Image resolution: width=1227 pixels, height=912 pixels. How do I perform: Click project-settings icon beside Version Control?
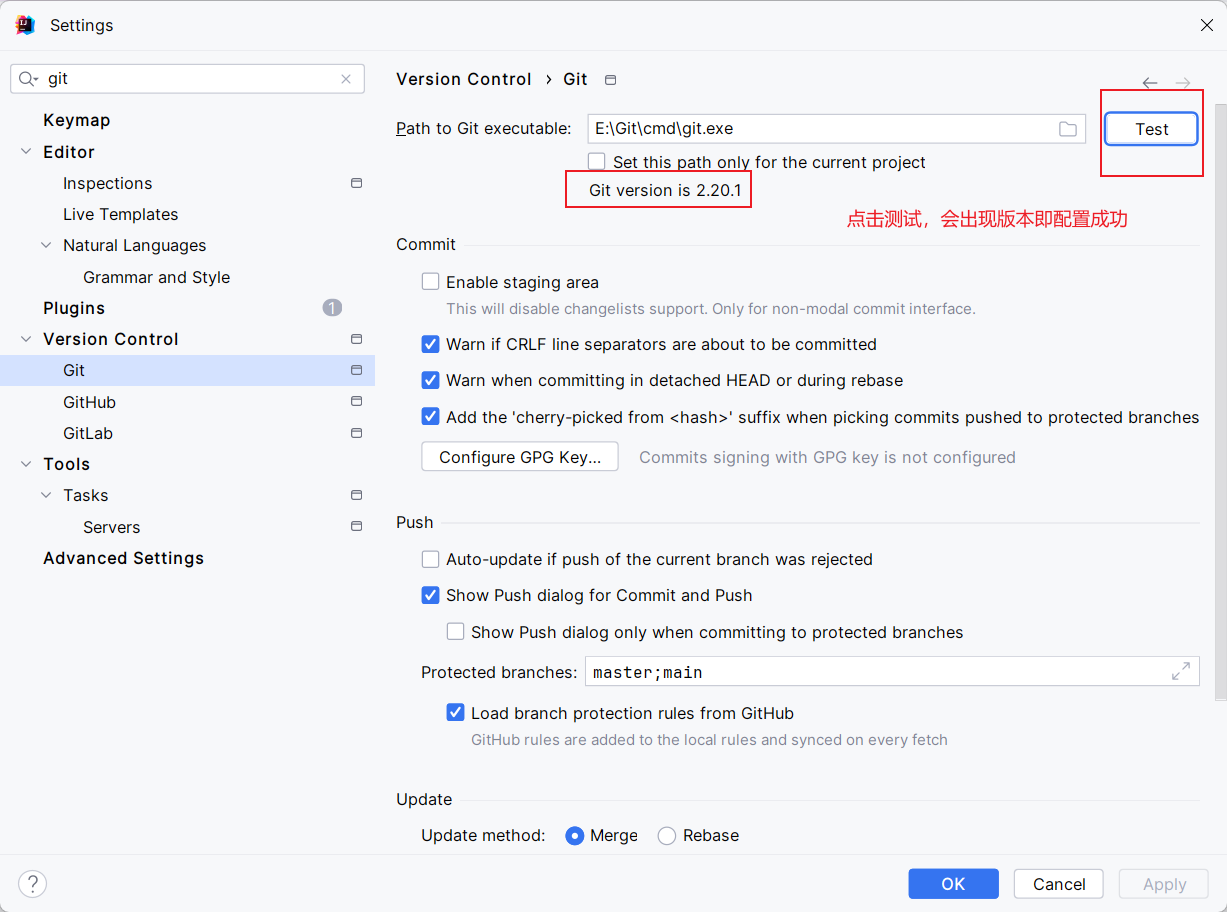356,339
